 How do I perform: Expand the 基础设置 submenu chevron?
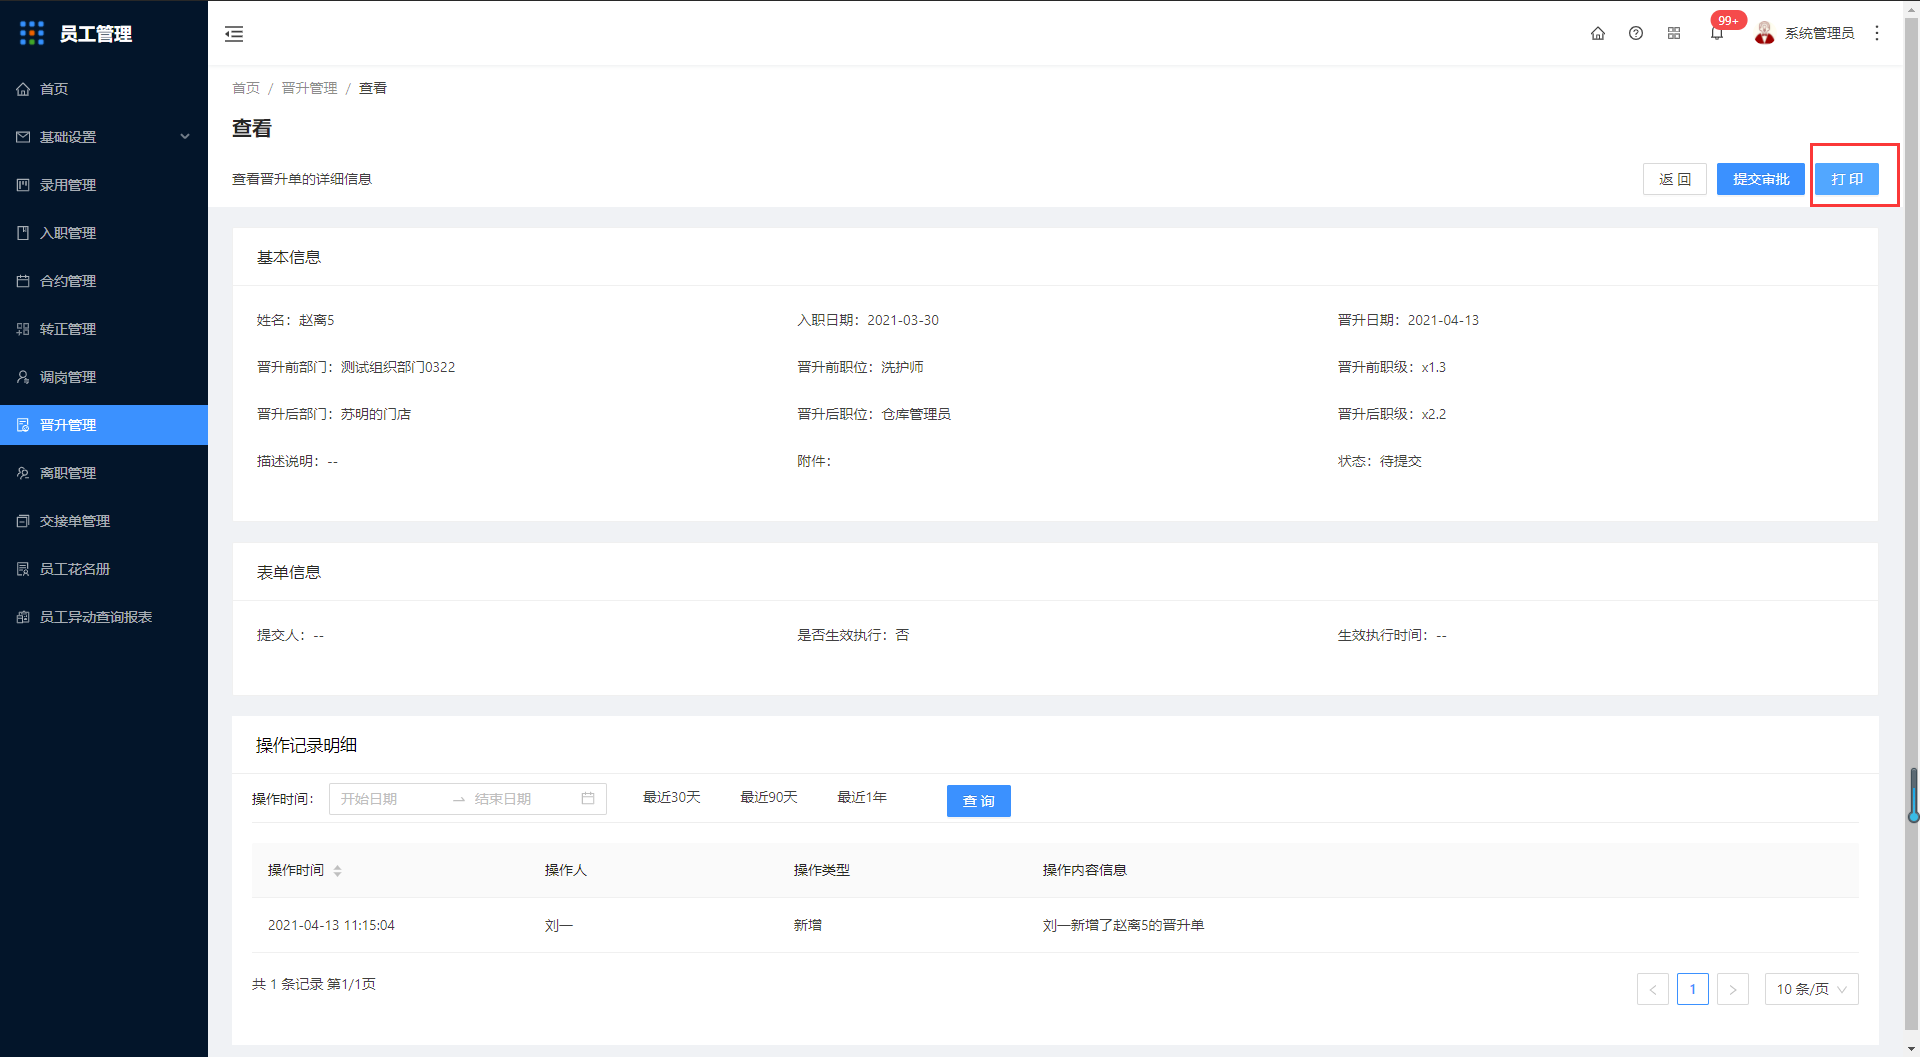coord(185,137)
